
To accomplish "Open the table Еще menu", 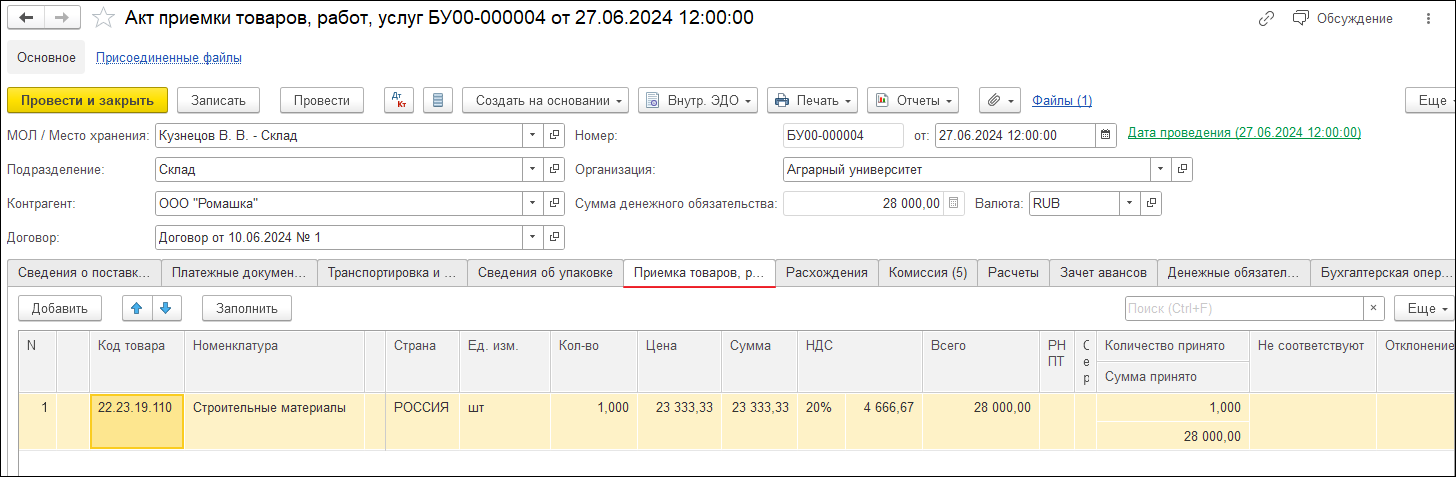I will [x=1425, y=308].
